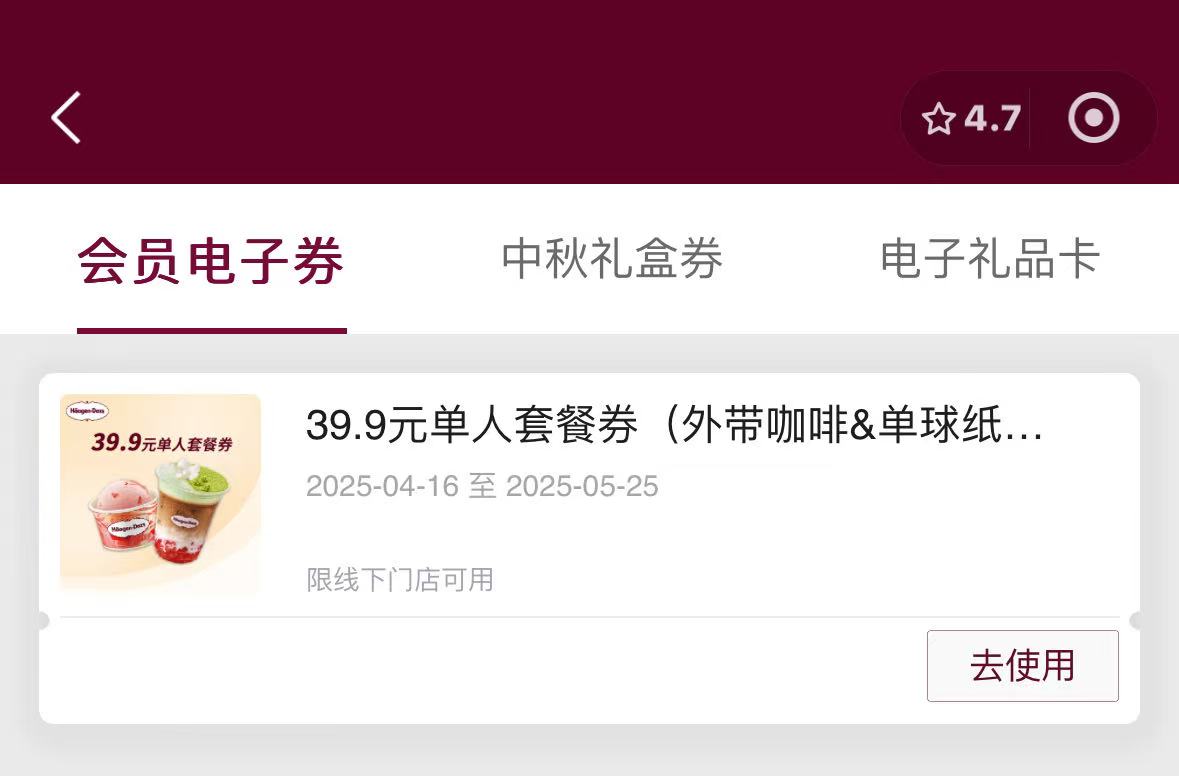Screen dimensions: 1179x776
Task: Switch to the 中秋礼盒券 tab
Action: 612,258
